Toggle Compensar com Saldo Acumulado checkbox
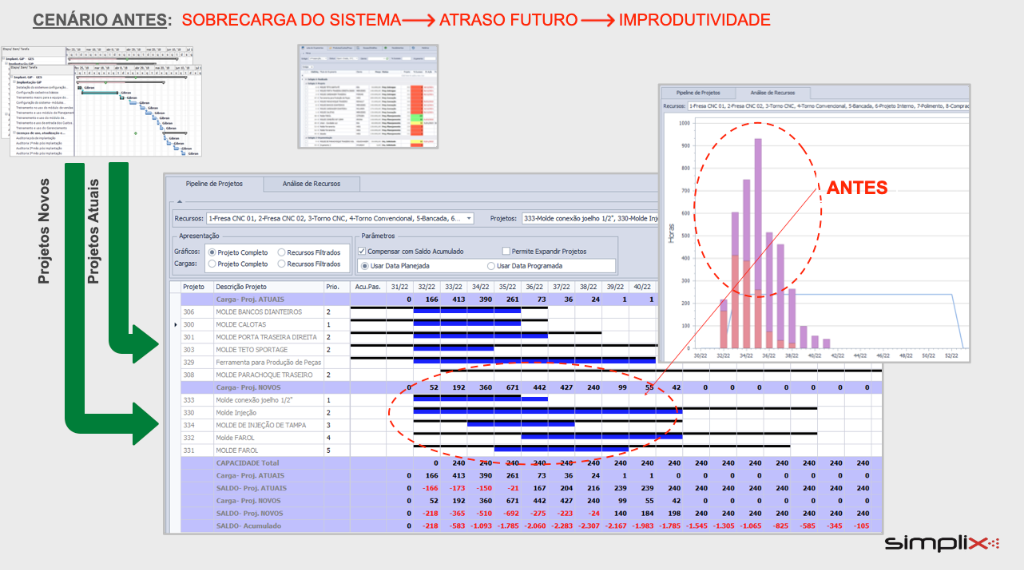This screenshot has width=1024, height=570. click(362, 251)
